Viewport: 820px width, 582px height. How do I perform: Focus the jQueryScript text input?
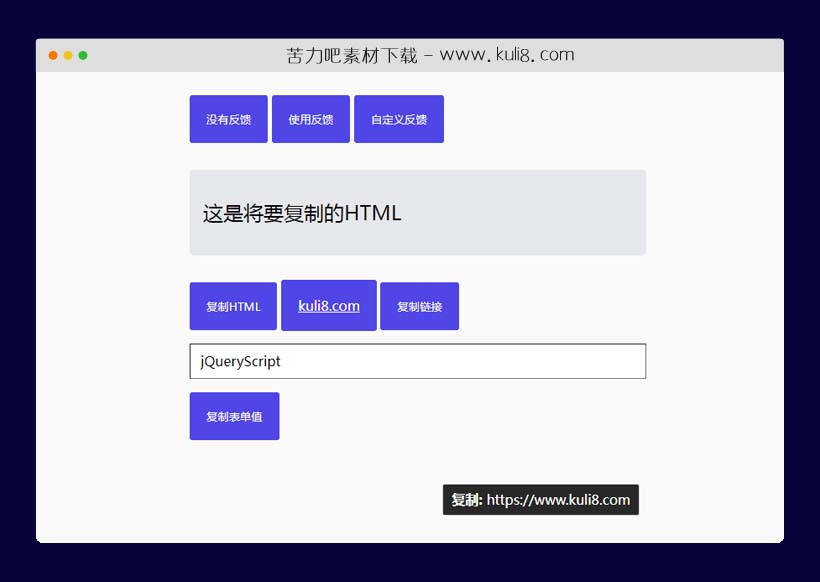coord(417,361)
